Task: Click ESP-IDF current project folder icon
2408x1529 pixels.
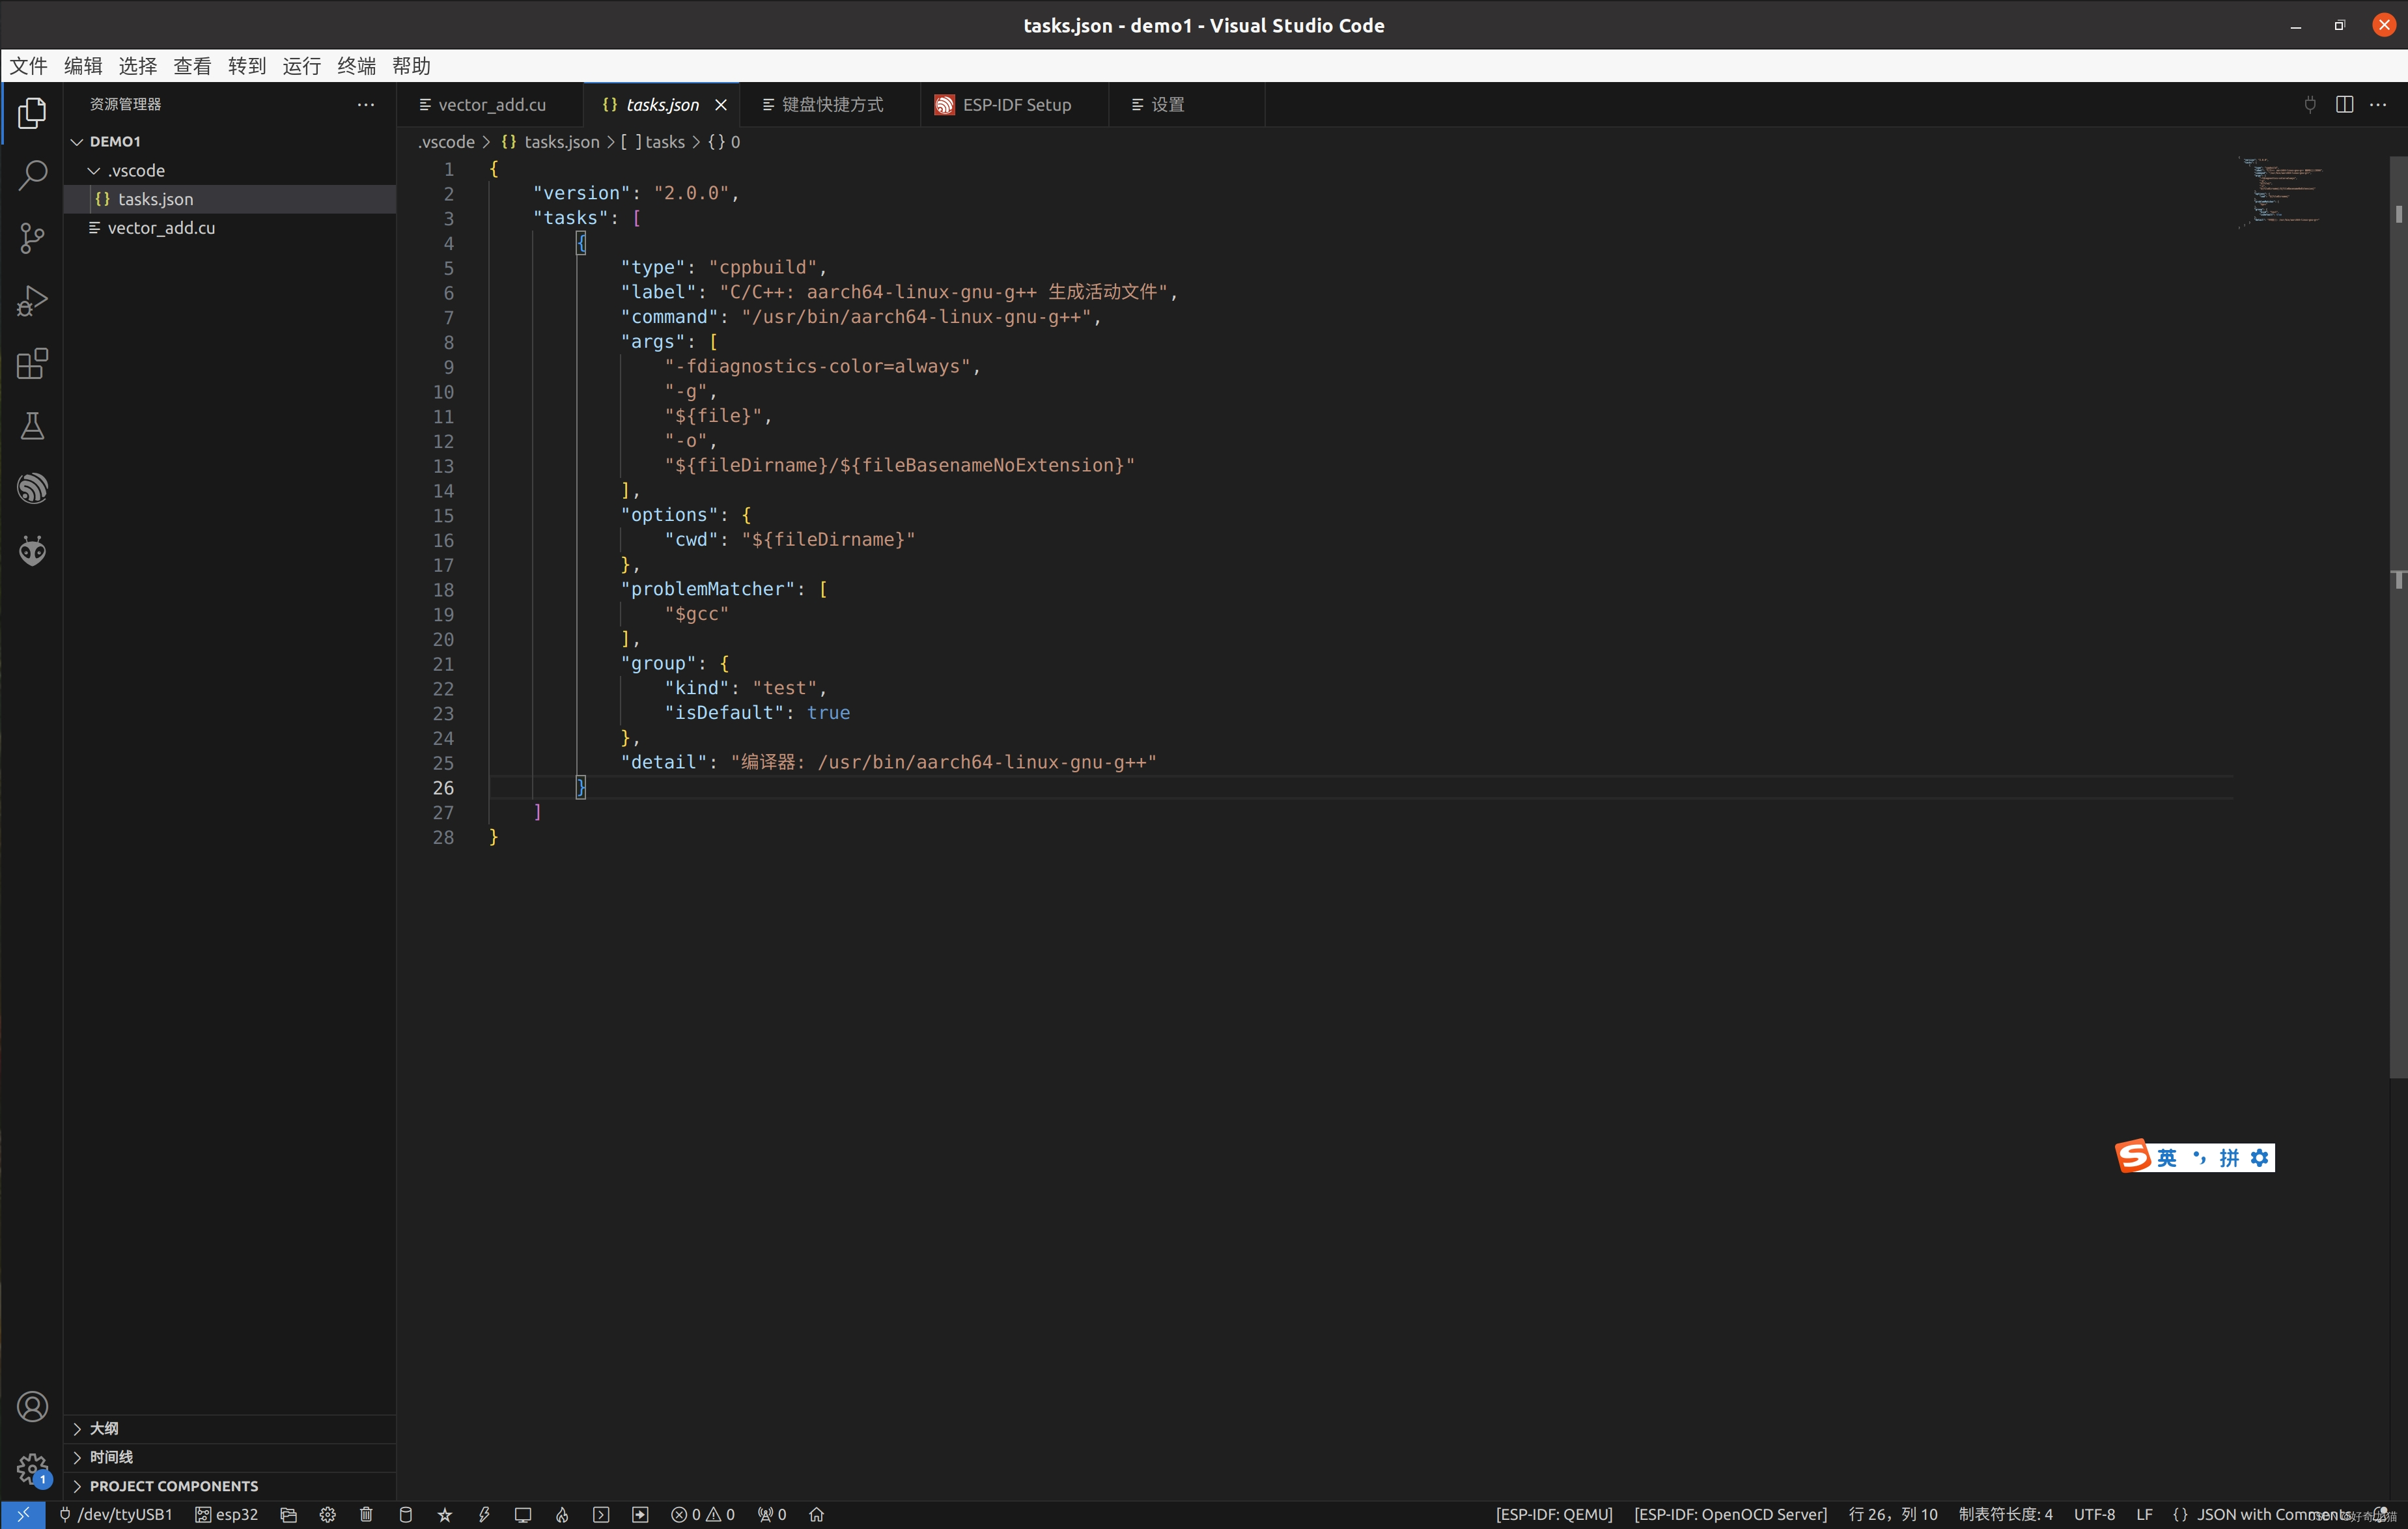Action: click(x=288, y=1514)
